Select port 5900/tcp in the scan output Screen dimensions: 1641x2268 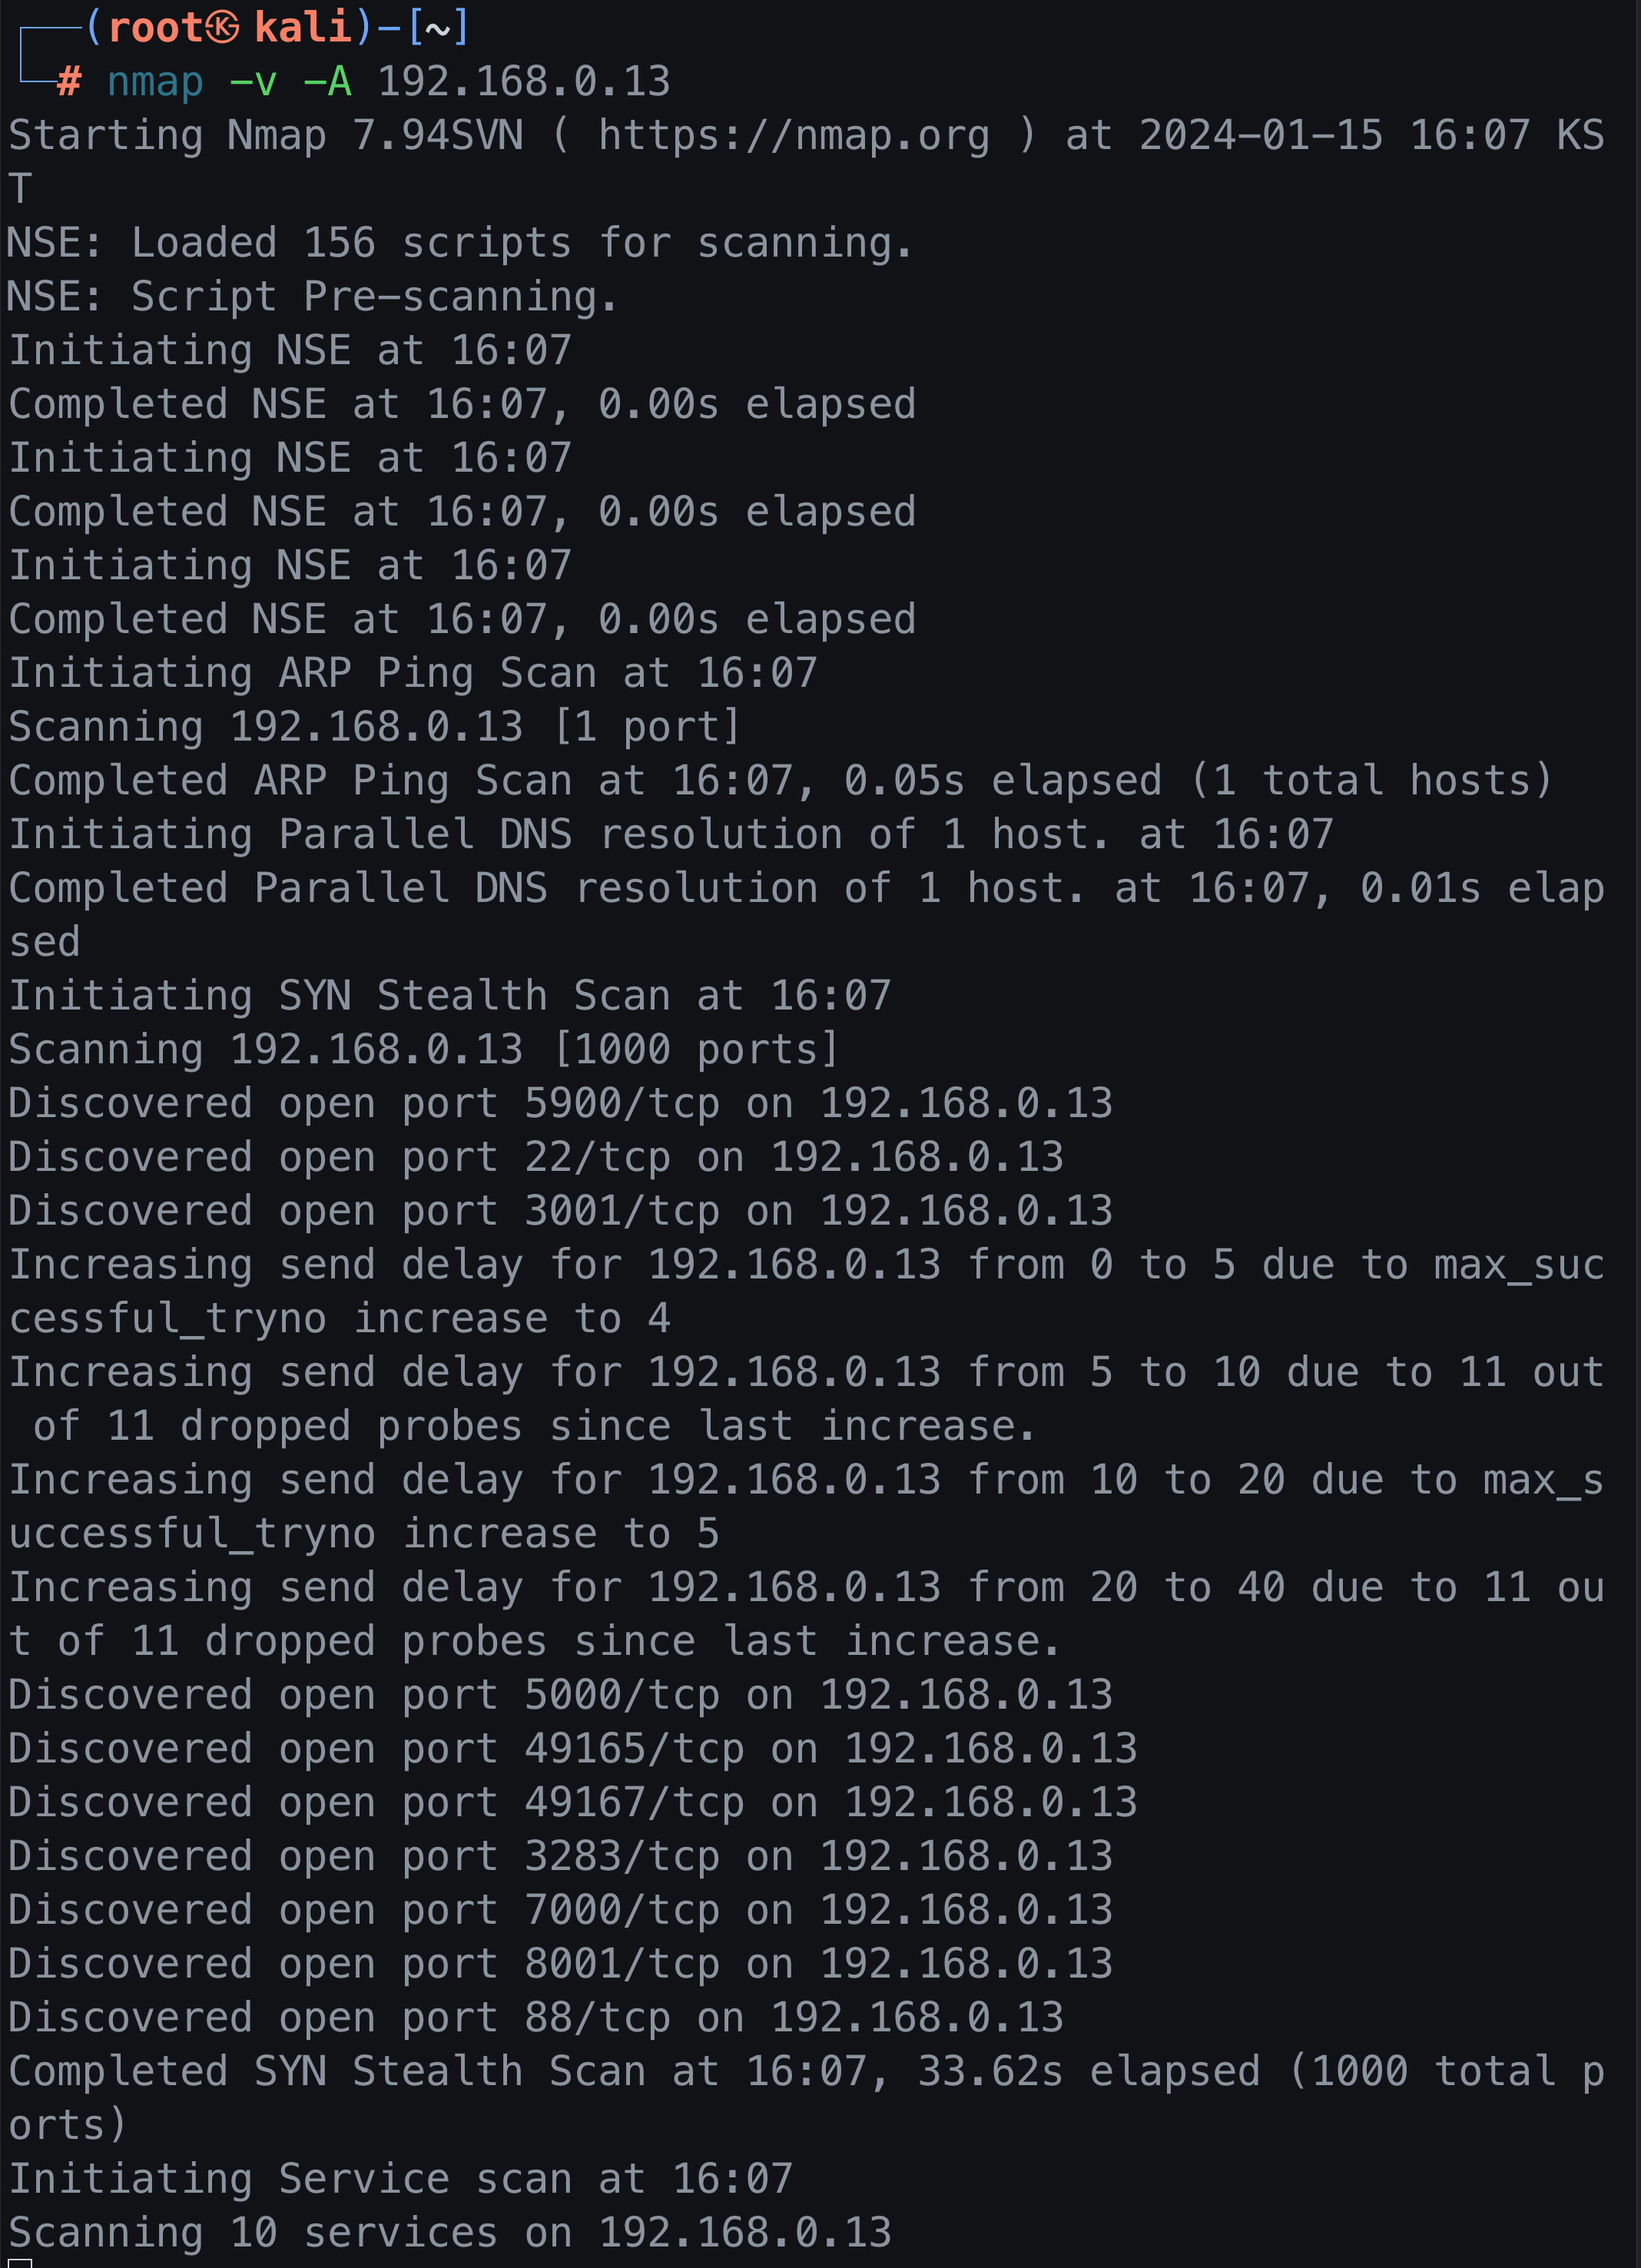coord(621,1103)
